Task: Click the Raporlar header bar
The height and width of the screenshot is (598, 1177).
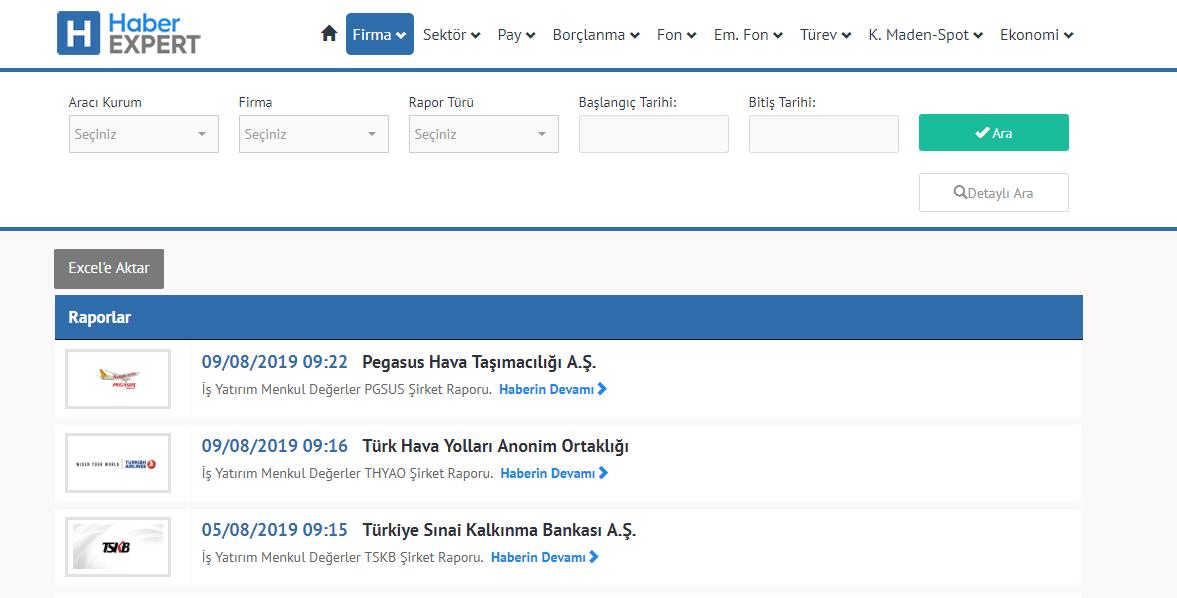Action: point(568,317)
